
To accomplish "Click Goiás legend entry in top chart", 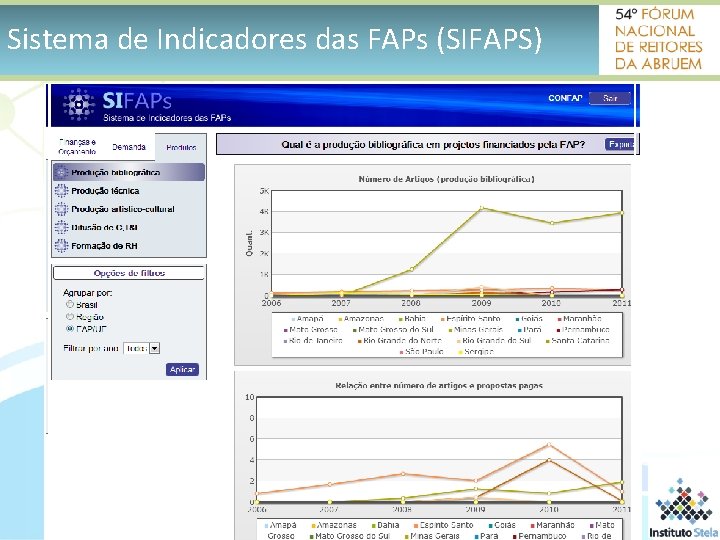I will (529, 318).
